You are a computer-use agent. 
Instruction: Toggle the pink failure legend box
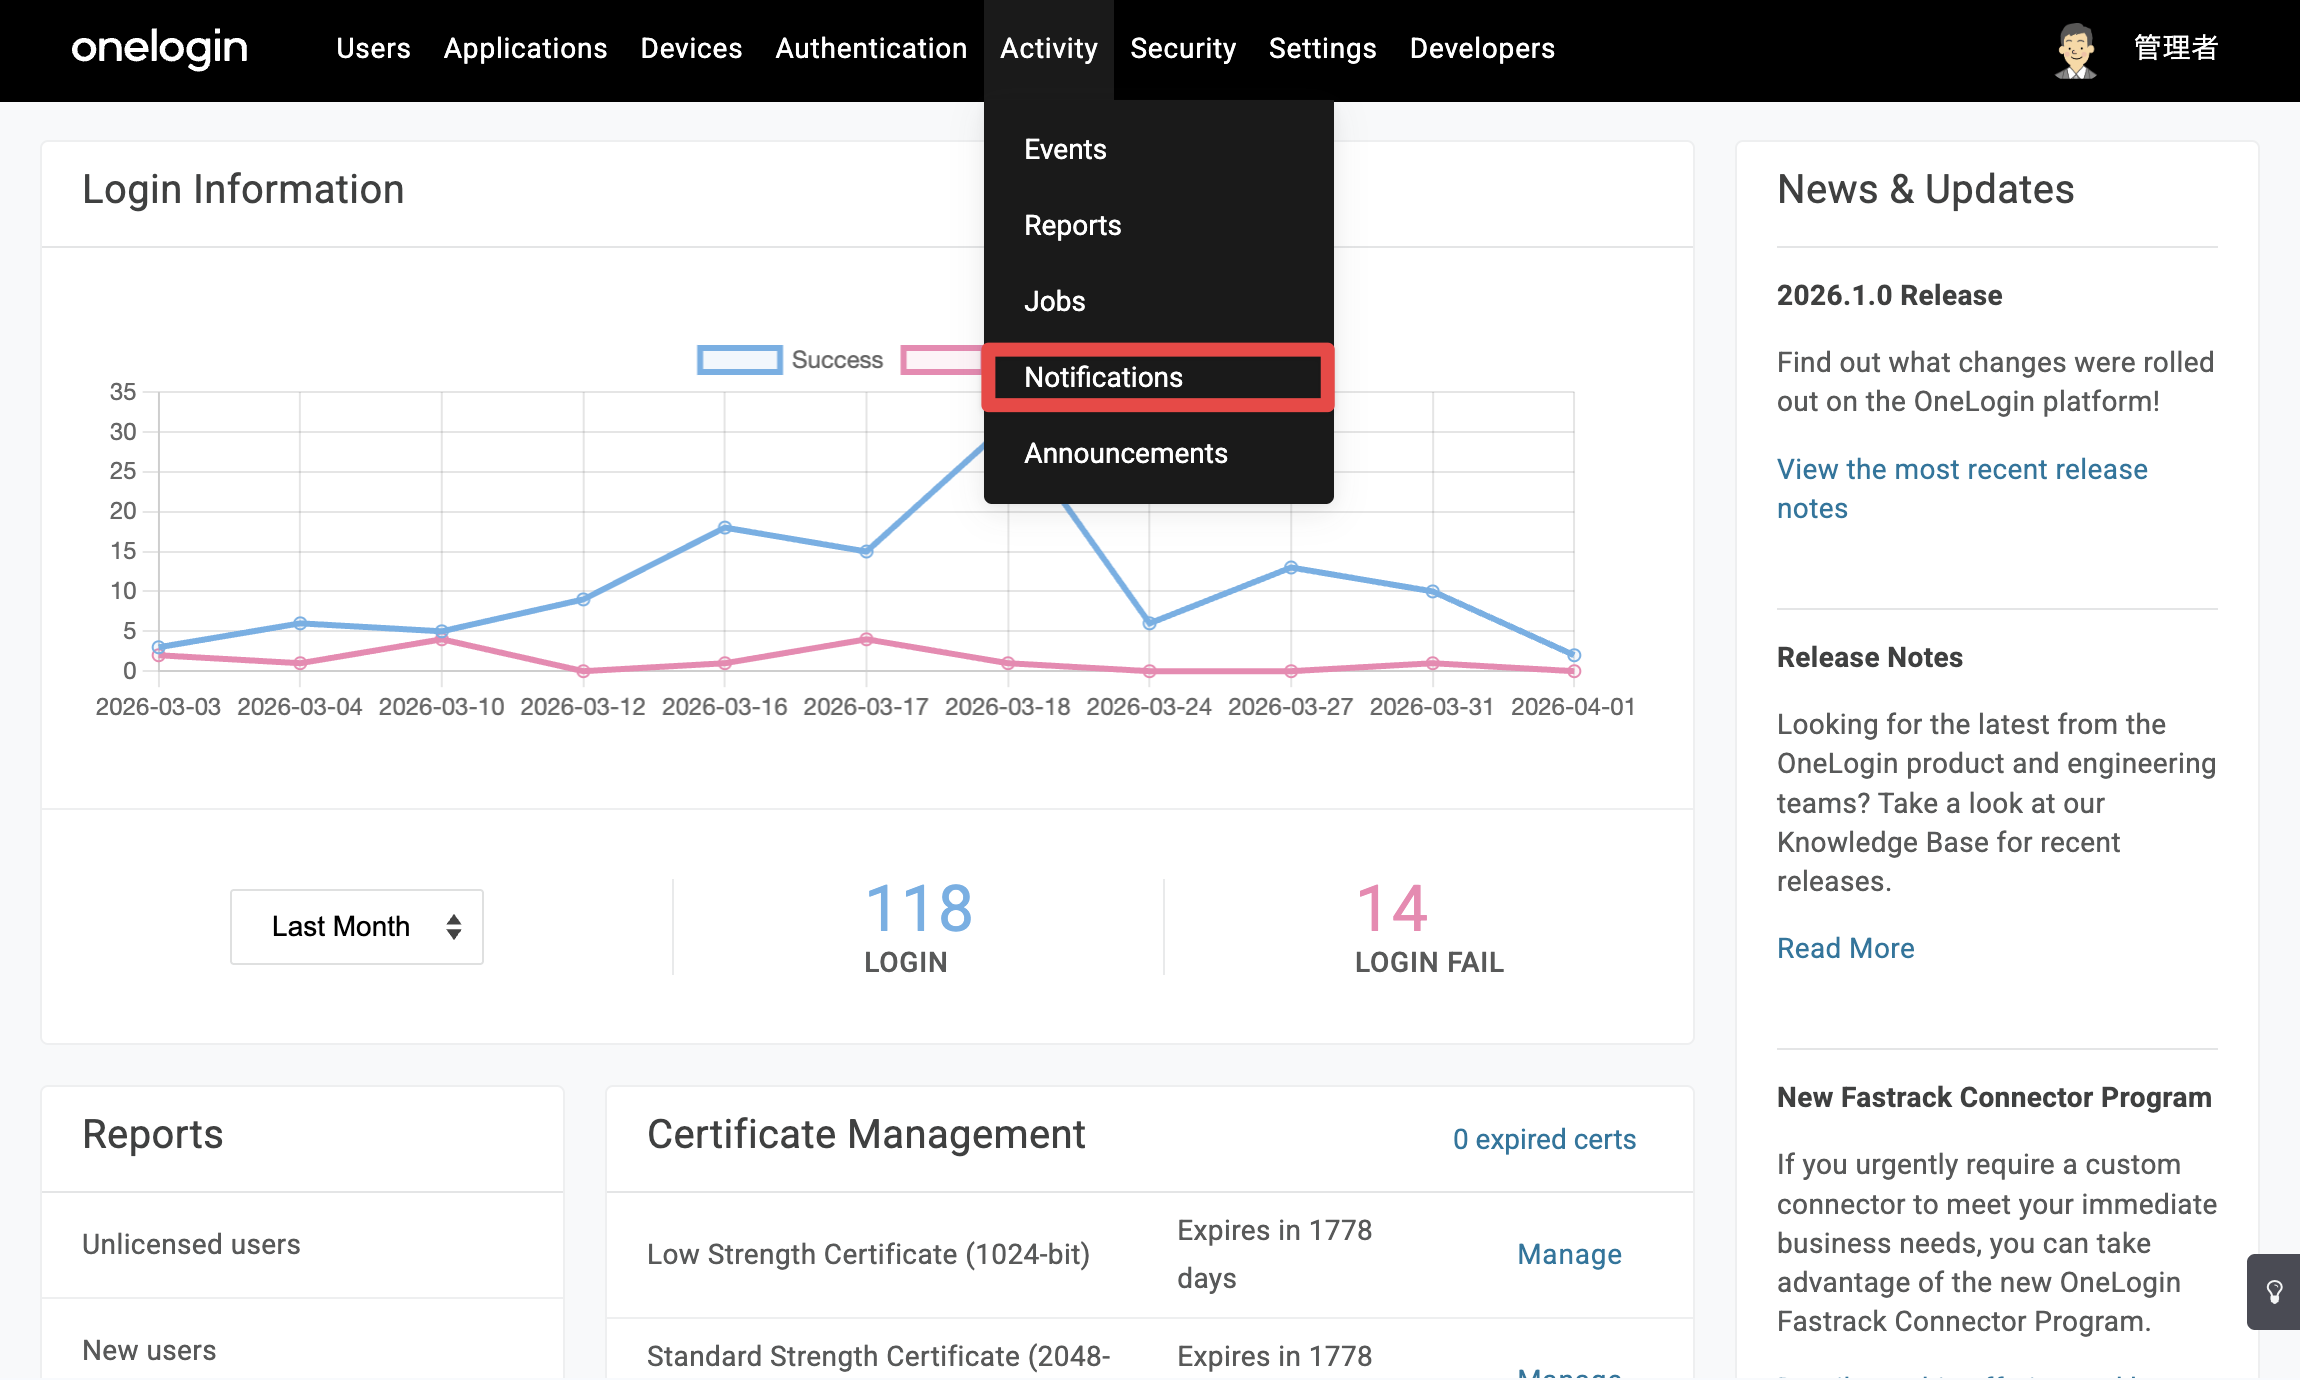[x=942, y=360]
